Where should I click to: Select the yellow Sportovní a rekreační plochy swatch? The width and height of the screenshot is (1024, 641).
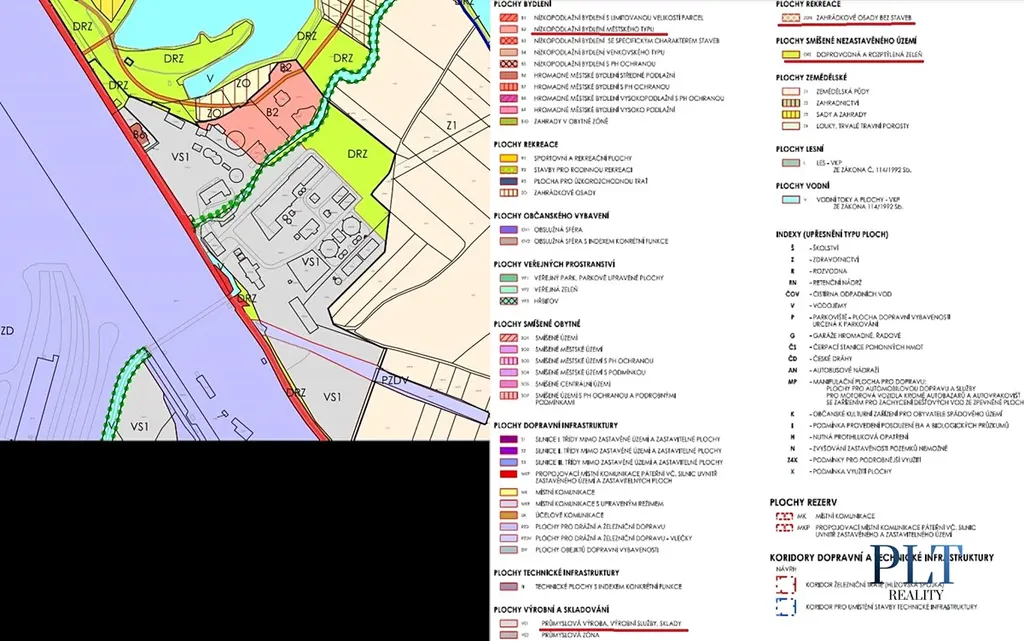pyautogui.click(x=507, y=158)
